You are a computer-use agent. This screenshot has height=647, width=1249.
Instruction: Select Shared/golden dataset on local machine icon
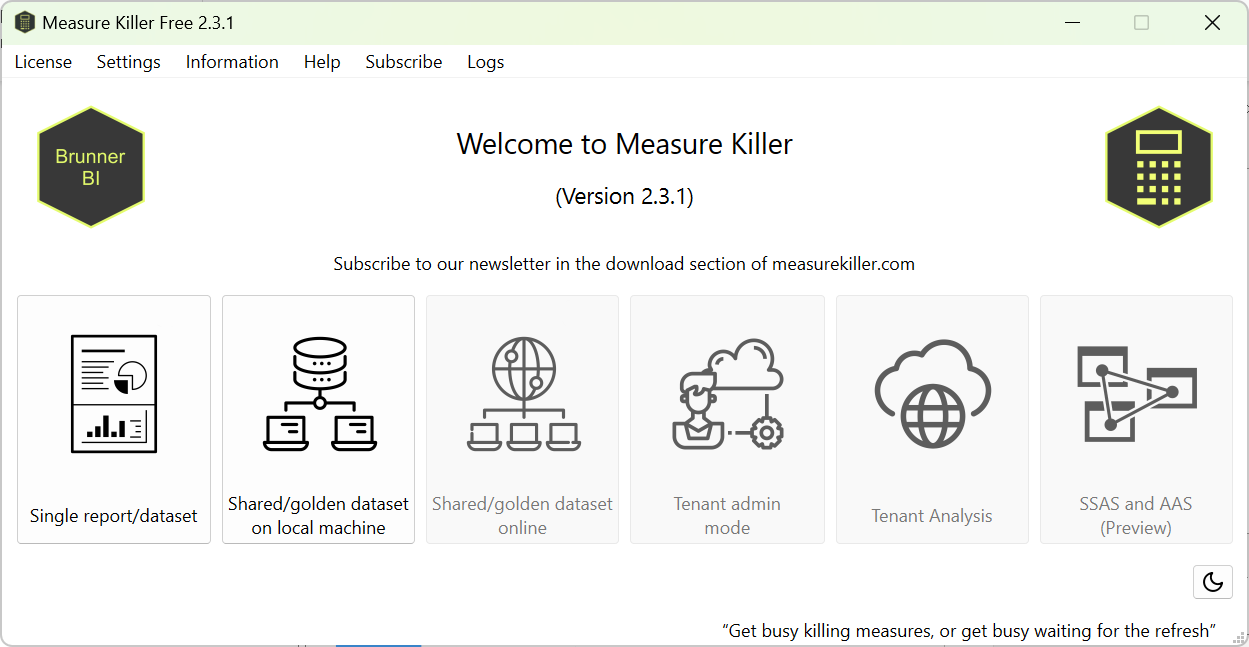(319, 393)
